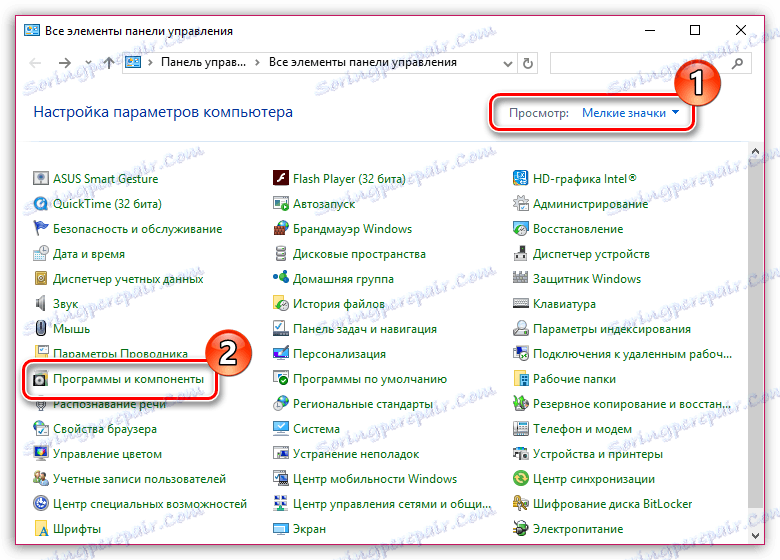The image size is (780, 560).
Task: Click the Программы и компоненты icon
Action: (x=40, y=379)
